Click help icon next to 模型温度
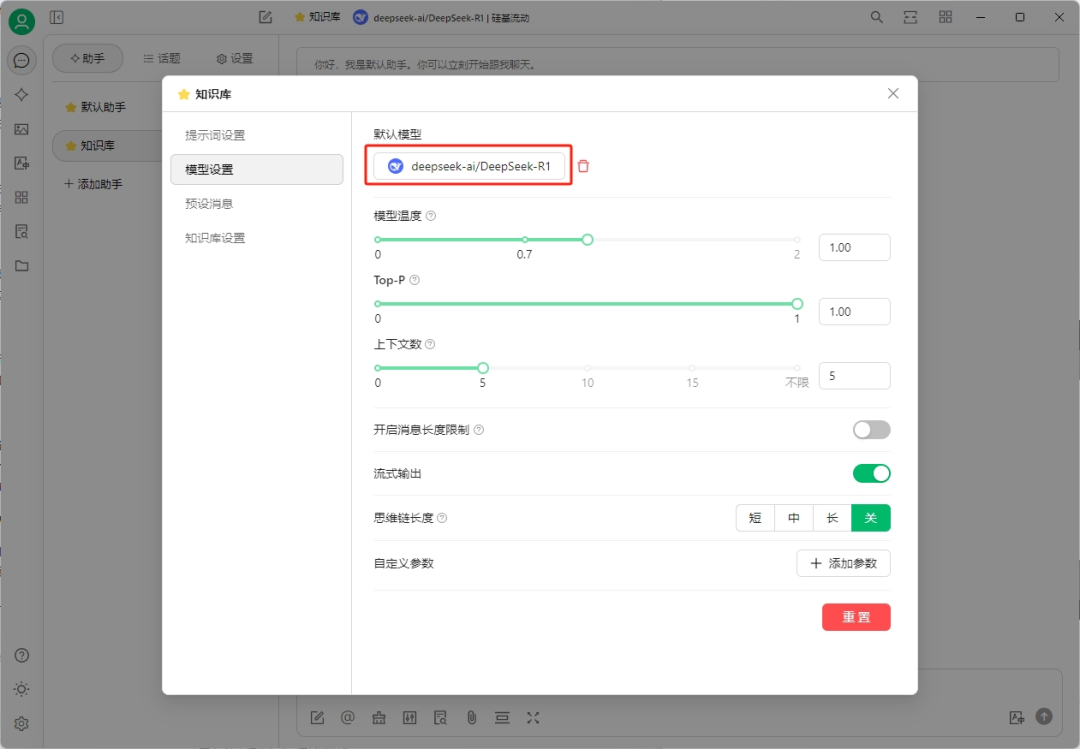Viewport: 1080px width, 749px height. (x=431, y=216)
